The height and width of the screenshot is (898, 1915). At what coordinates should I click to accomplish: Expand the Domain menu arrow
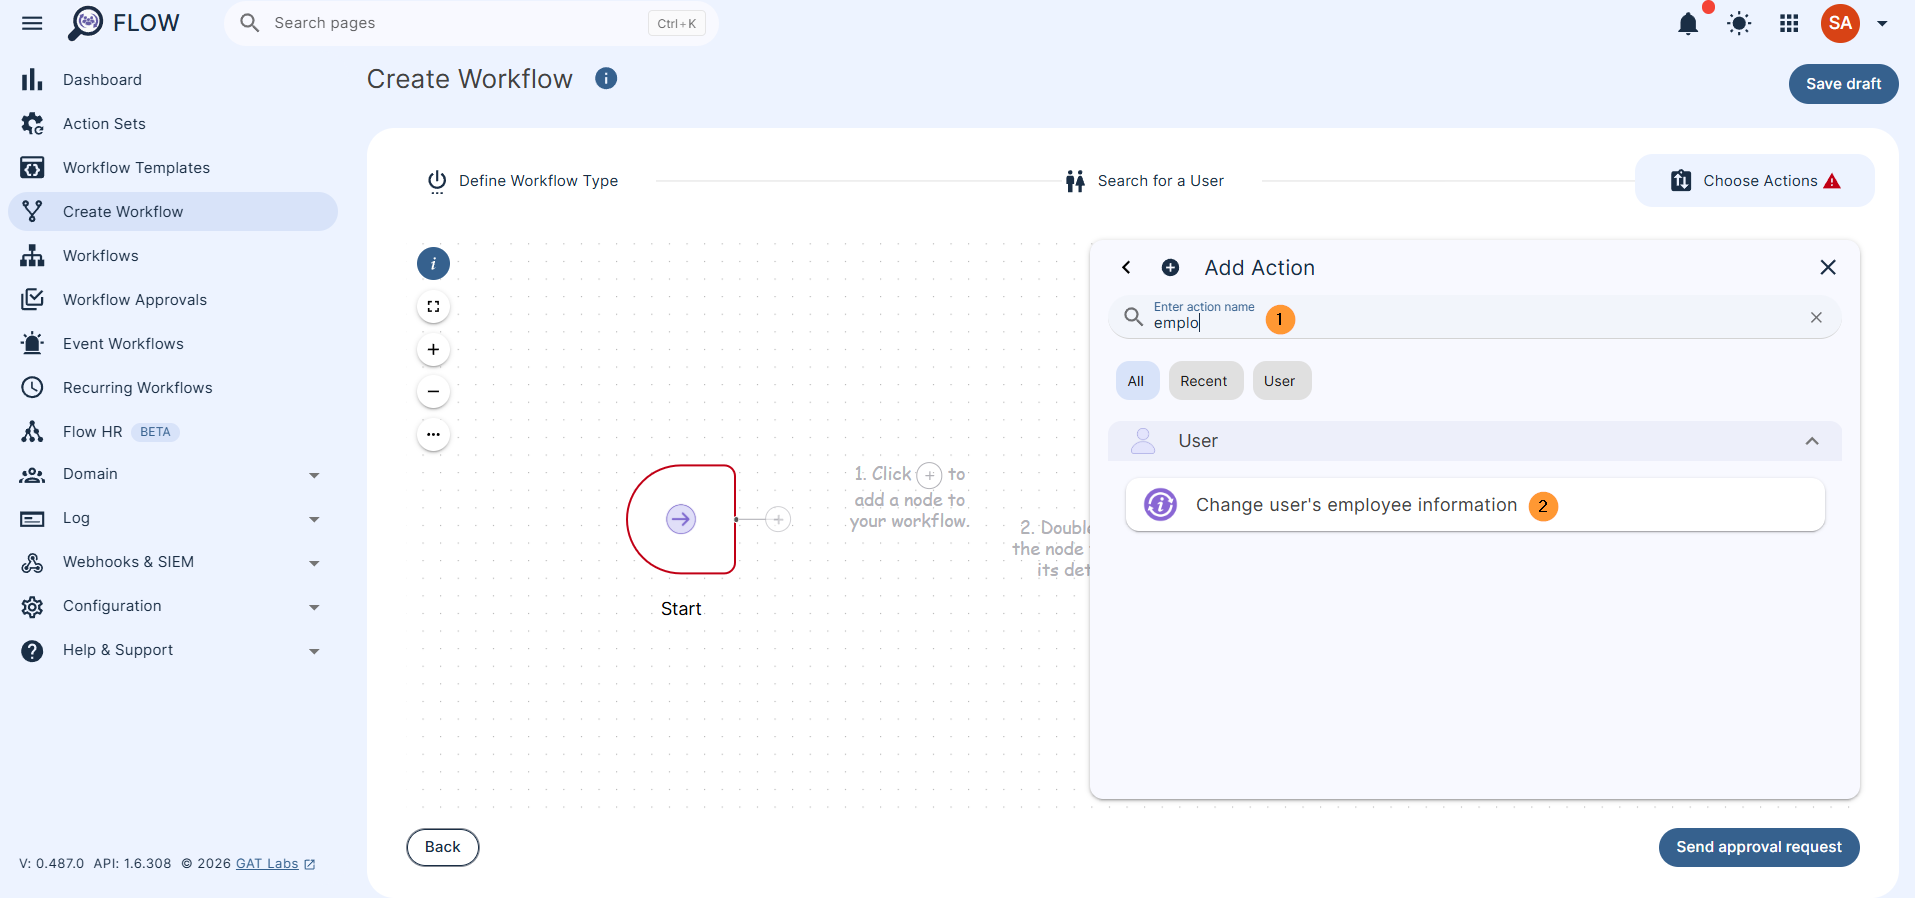(x=314, y=475)
